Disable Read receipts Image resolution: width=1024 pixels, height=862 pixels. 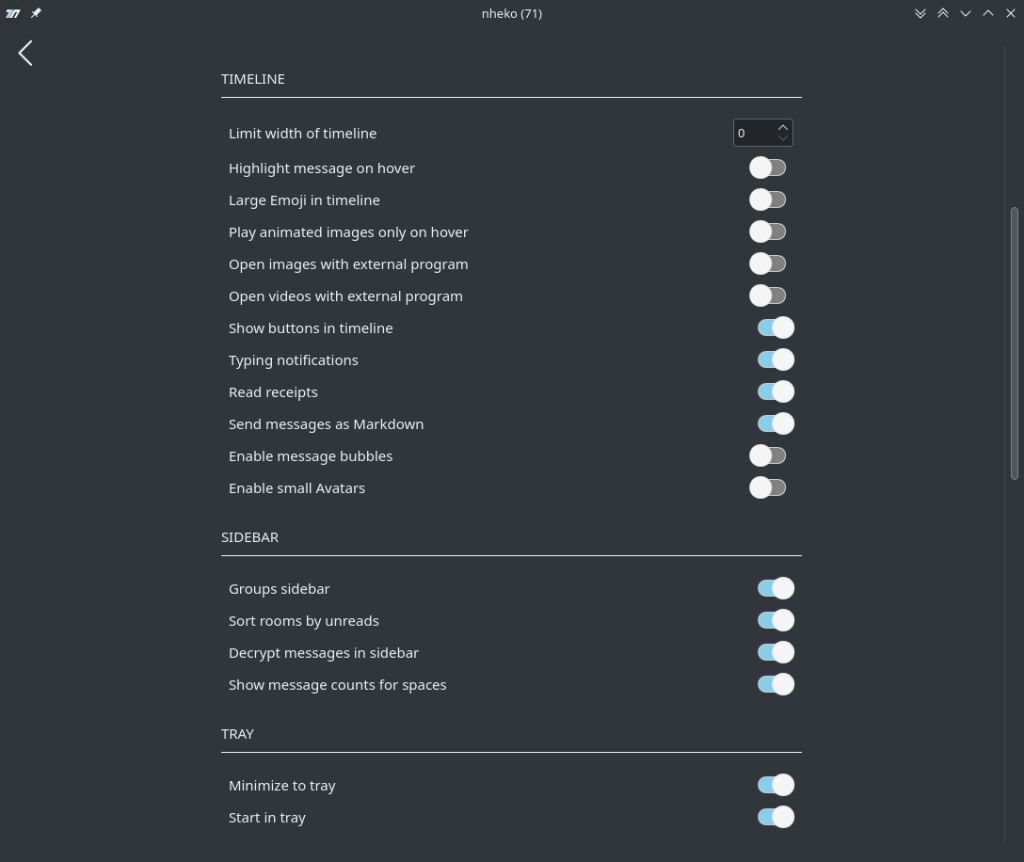[x=776, y=391]
